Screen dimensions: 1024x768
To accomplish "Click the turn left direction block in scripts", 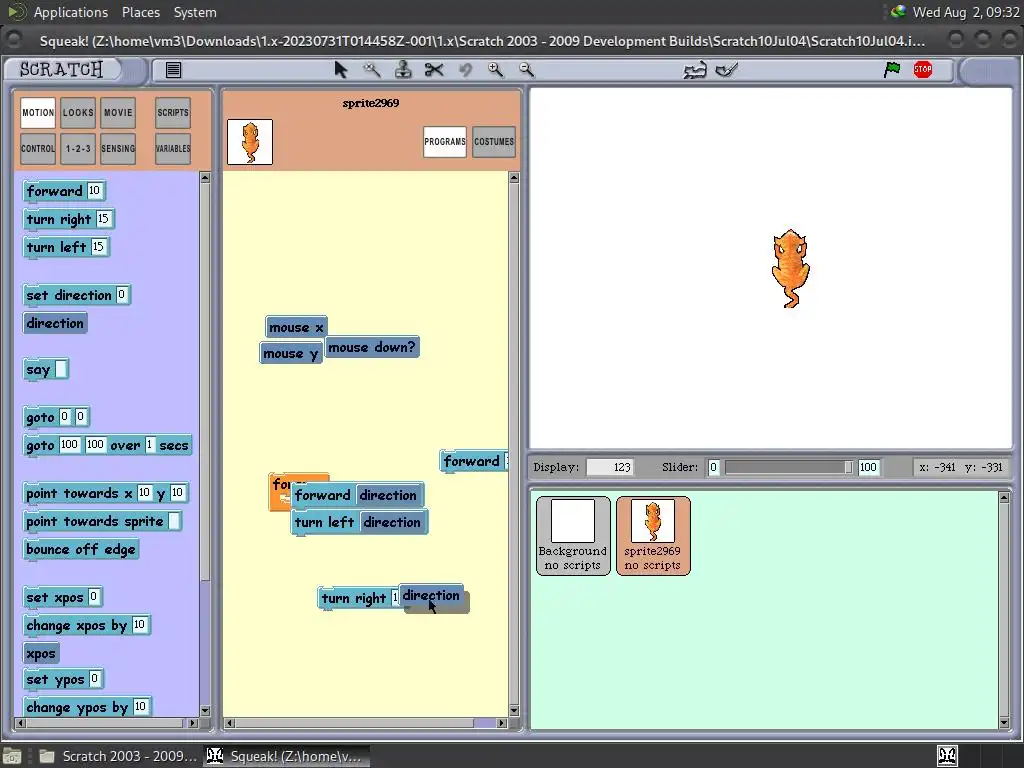I will (359, 522).
